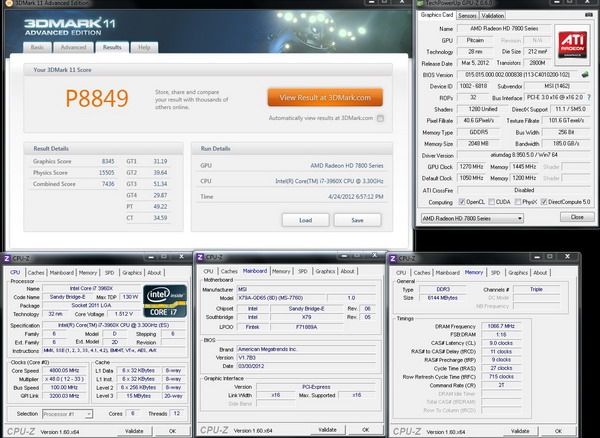Screen dimensions: 600x438
Task: Open the Sensors tab in GPU-Z
Action: click(467, 16)
